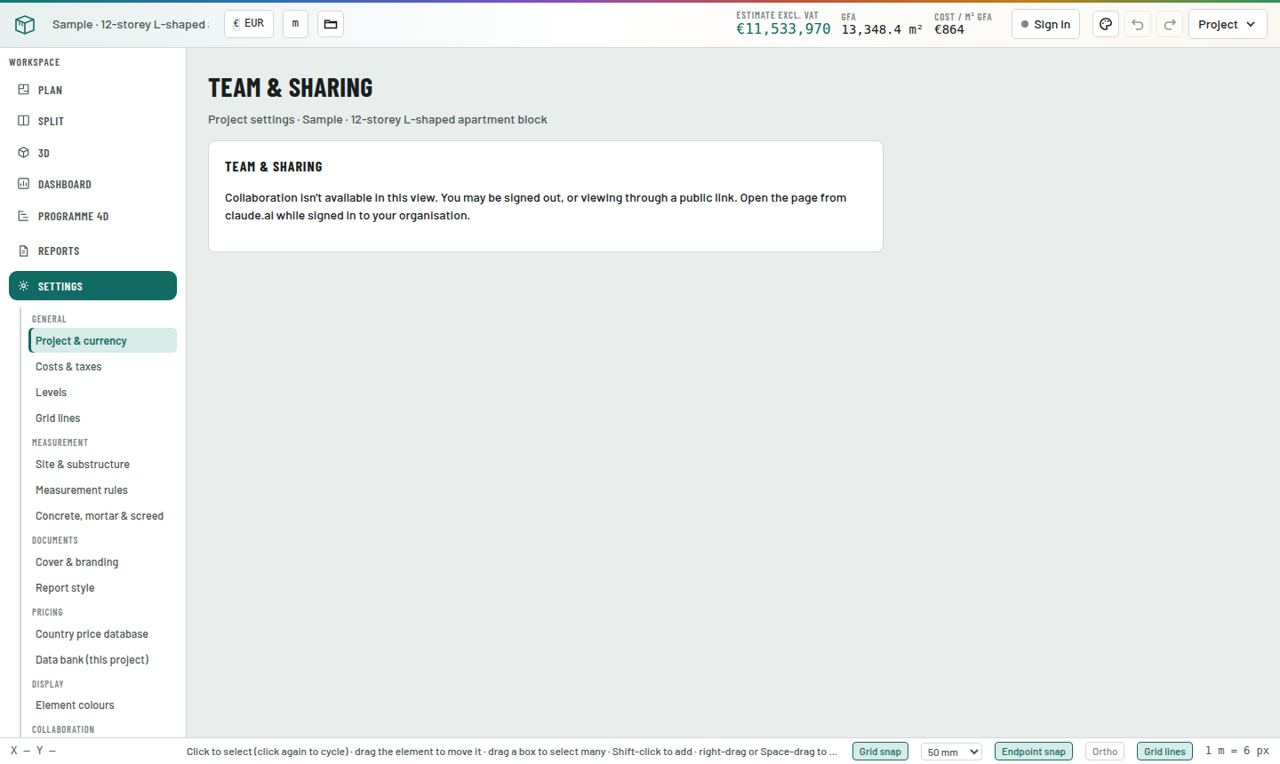This screenshot has width=1280, height=764.
Task: Open the project folder icon button
Action: (x=330, y=24)
